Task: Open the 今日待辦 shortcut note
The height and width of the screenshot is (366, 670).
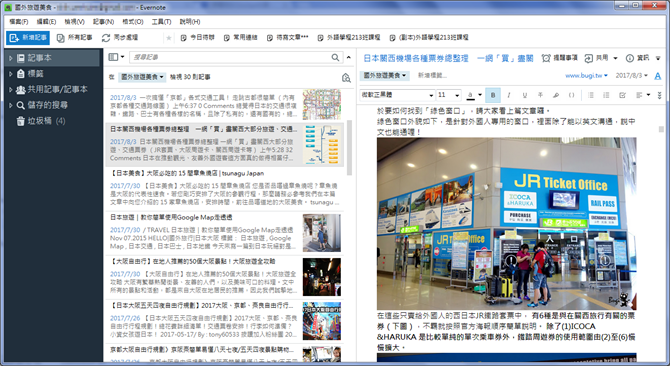Action: tap(197, 38)
